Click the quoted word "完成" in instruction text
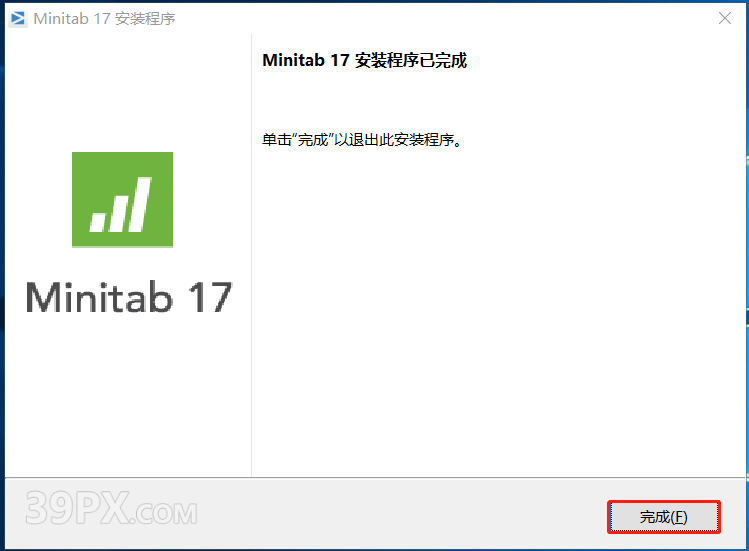Viewport: 749px width, 551px height. (x=312, y=140)
